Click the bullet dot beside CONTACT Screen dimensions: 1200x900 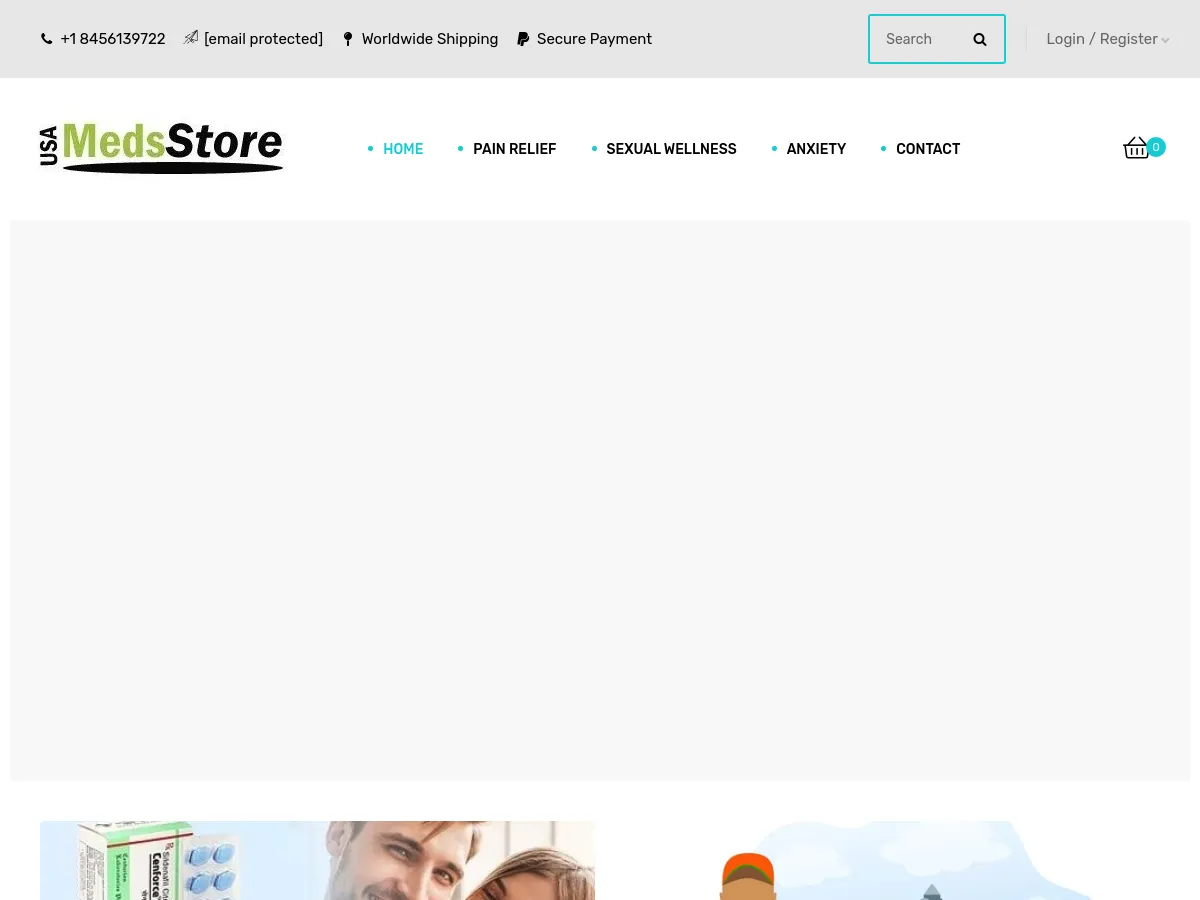pyautogui.click(x=883, y=148)
